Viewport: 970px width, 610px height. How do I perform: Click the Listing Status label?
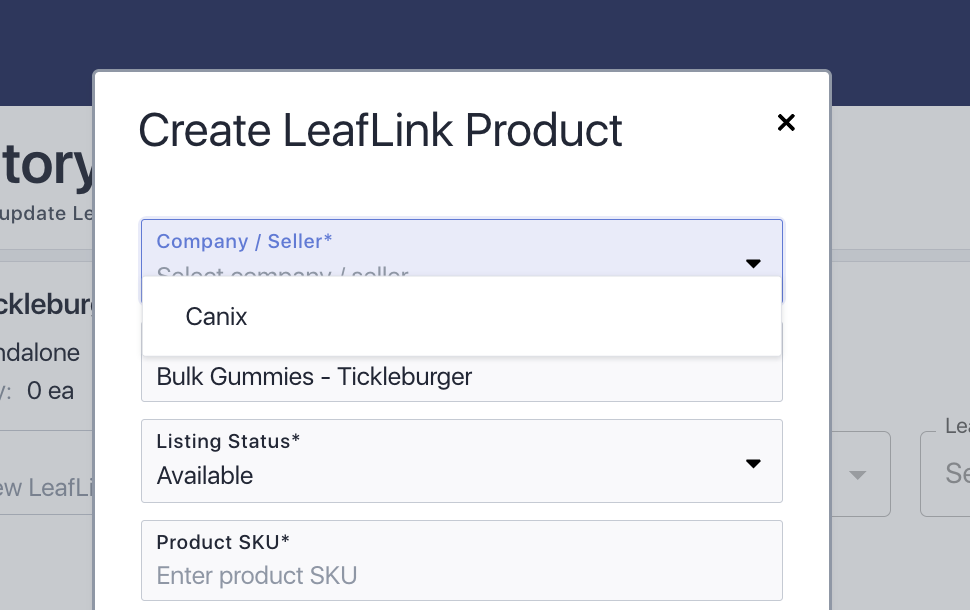point(228,441)
